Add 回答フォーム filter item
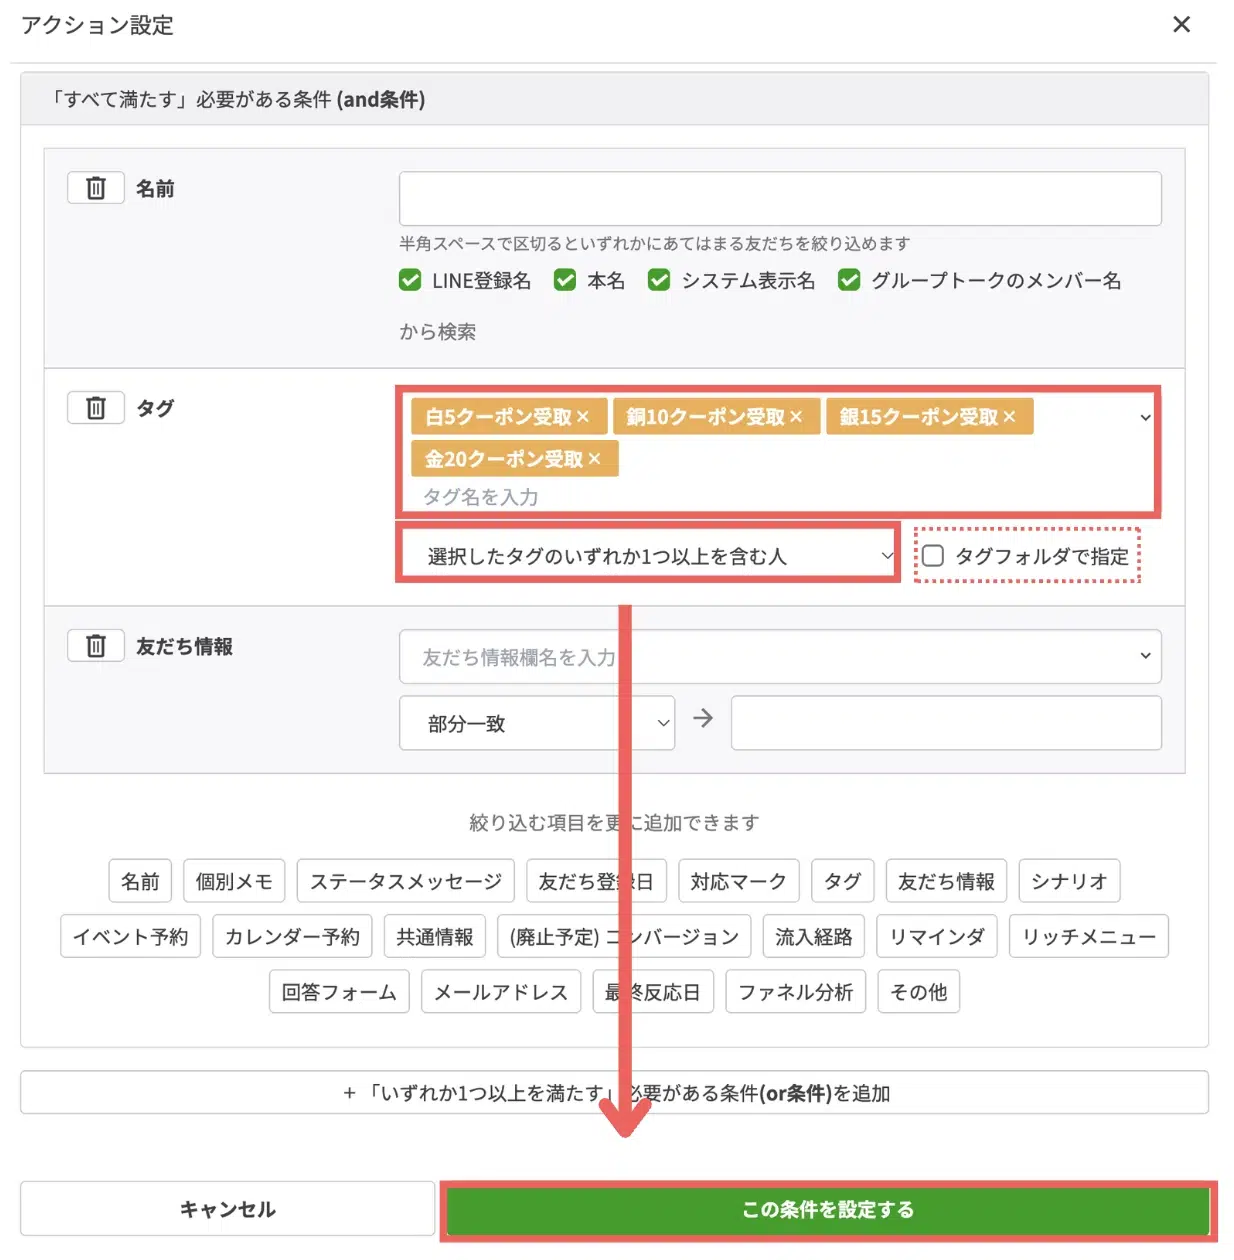The image size is (1234, 1260). (339, 992)
